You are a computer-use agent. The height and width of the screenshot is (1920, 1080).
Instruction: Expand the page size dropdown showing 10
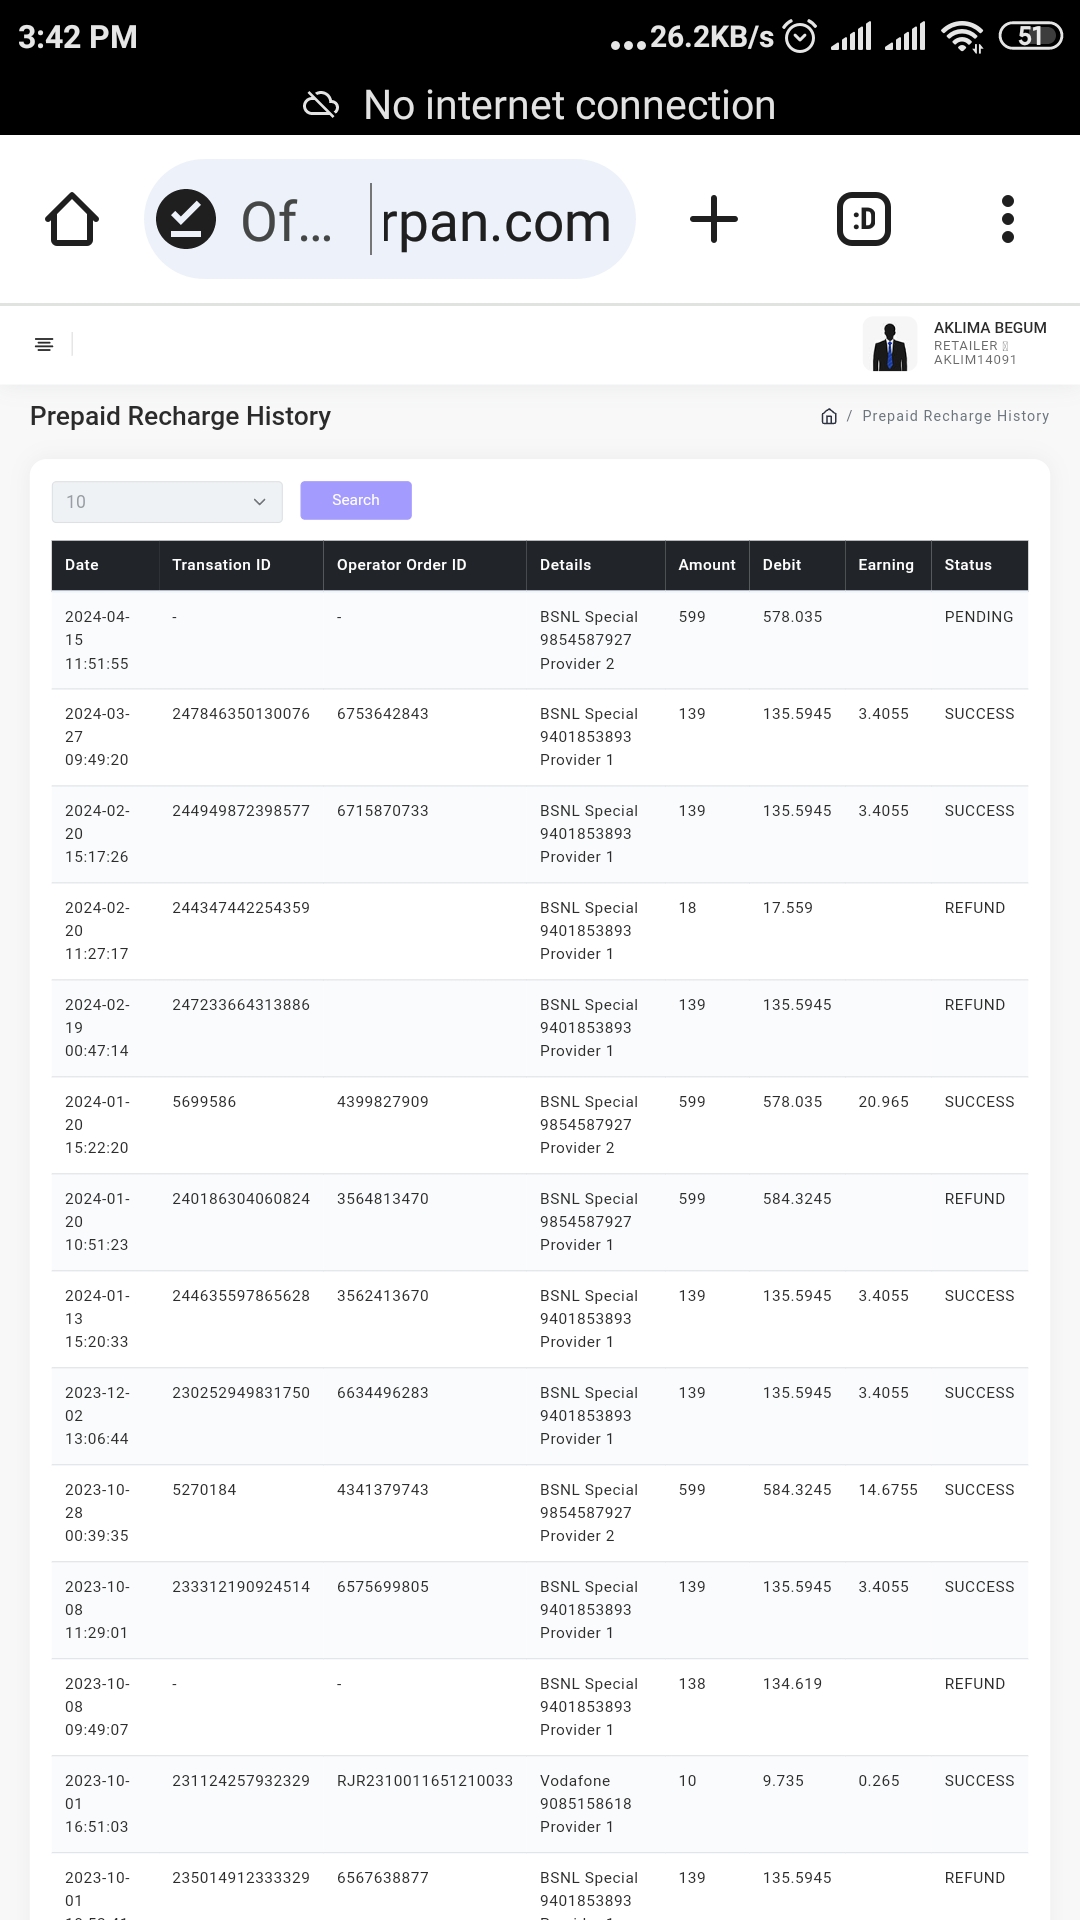[167, 501]
